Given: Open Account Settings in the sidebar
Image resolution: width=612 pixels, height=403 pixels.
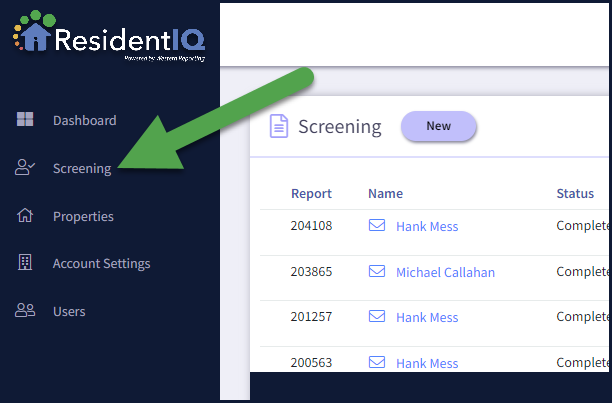Looking at the screenshot, I should (x=101, y=264).
